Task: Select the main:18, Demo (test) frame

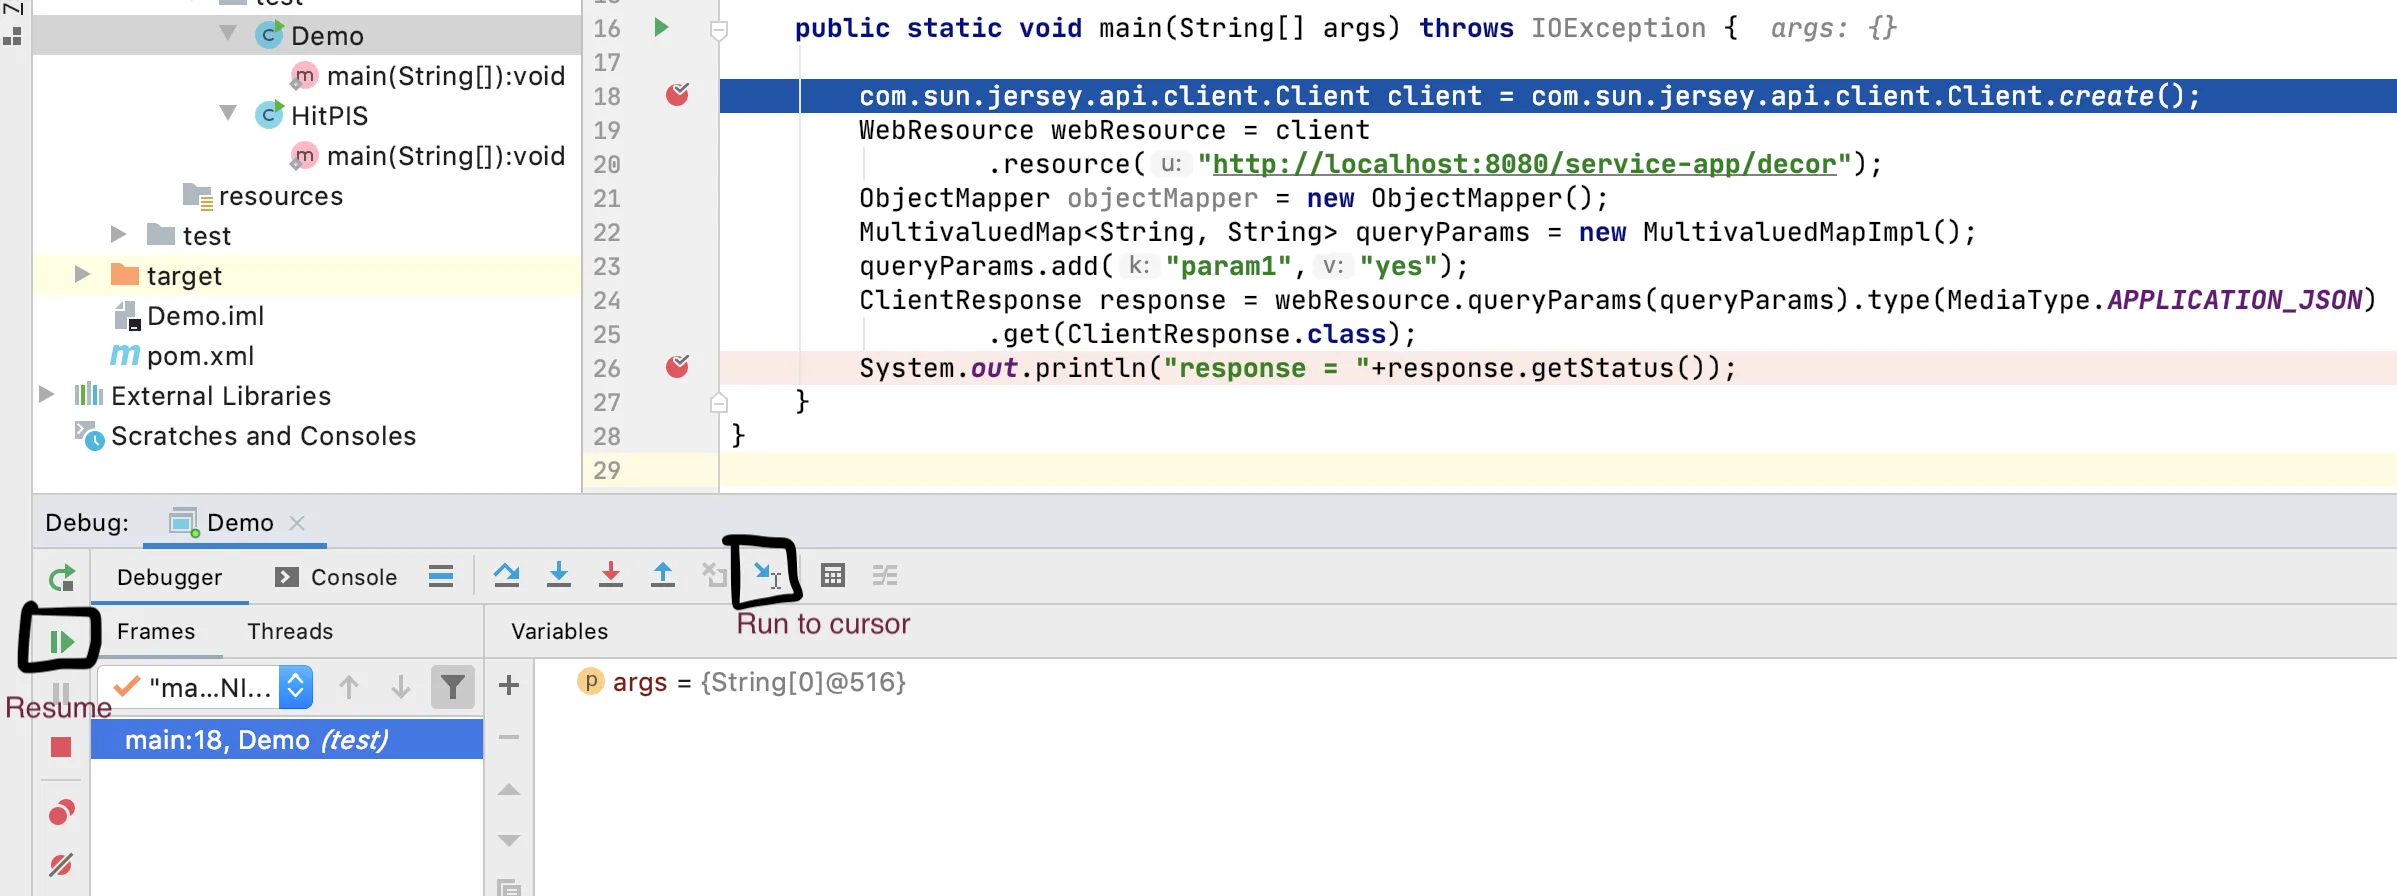Action: click(287, 740)
